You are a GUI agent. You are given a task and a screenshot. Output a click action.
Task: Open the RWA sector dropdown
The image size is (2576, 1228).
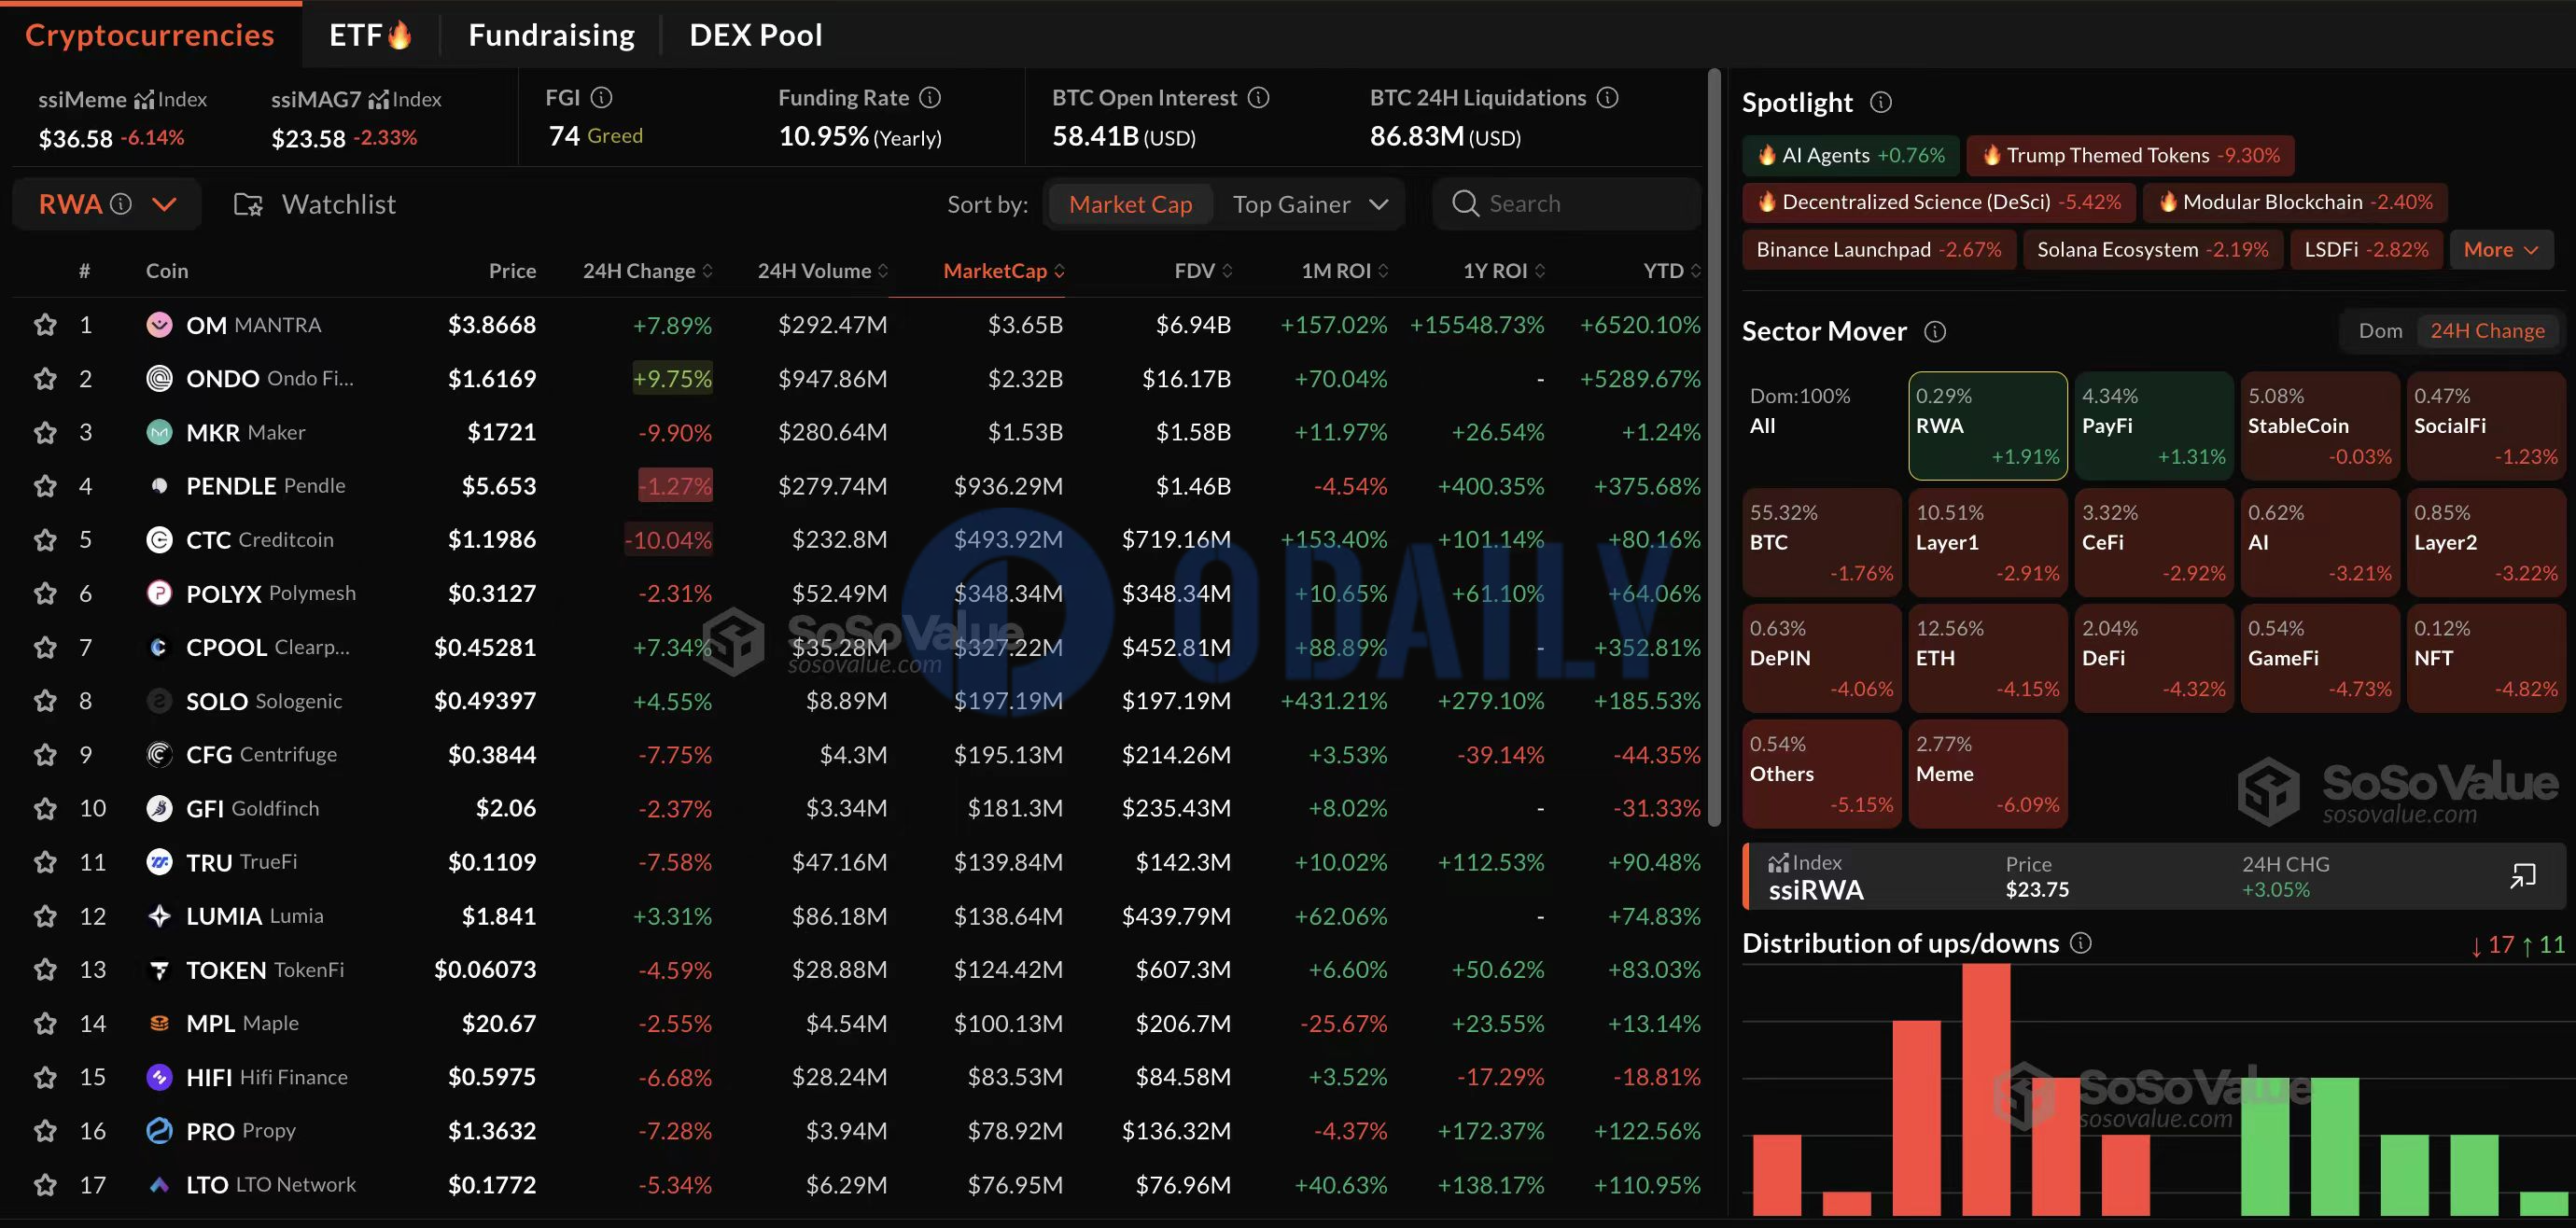(107, 204)
